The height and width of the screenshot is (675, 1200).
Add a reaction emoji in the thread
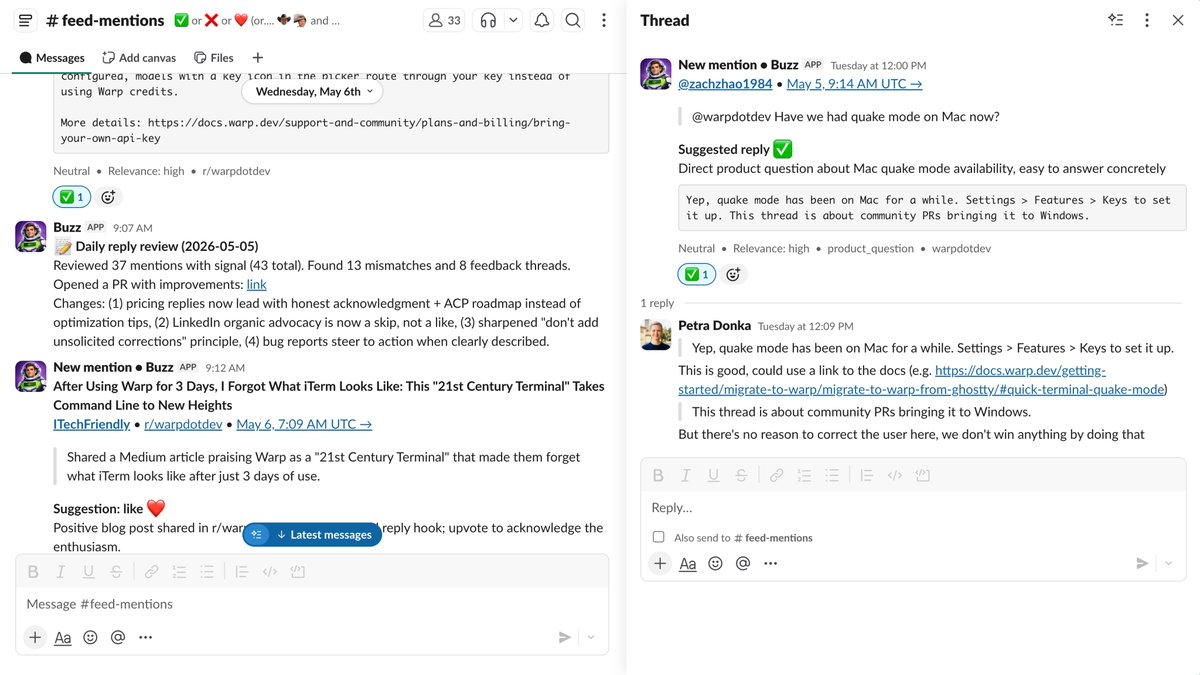(x=733, y=274)
